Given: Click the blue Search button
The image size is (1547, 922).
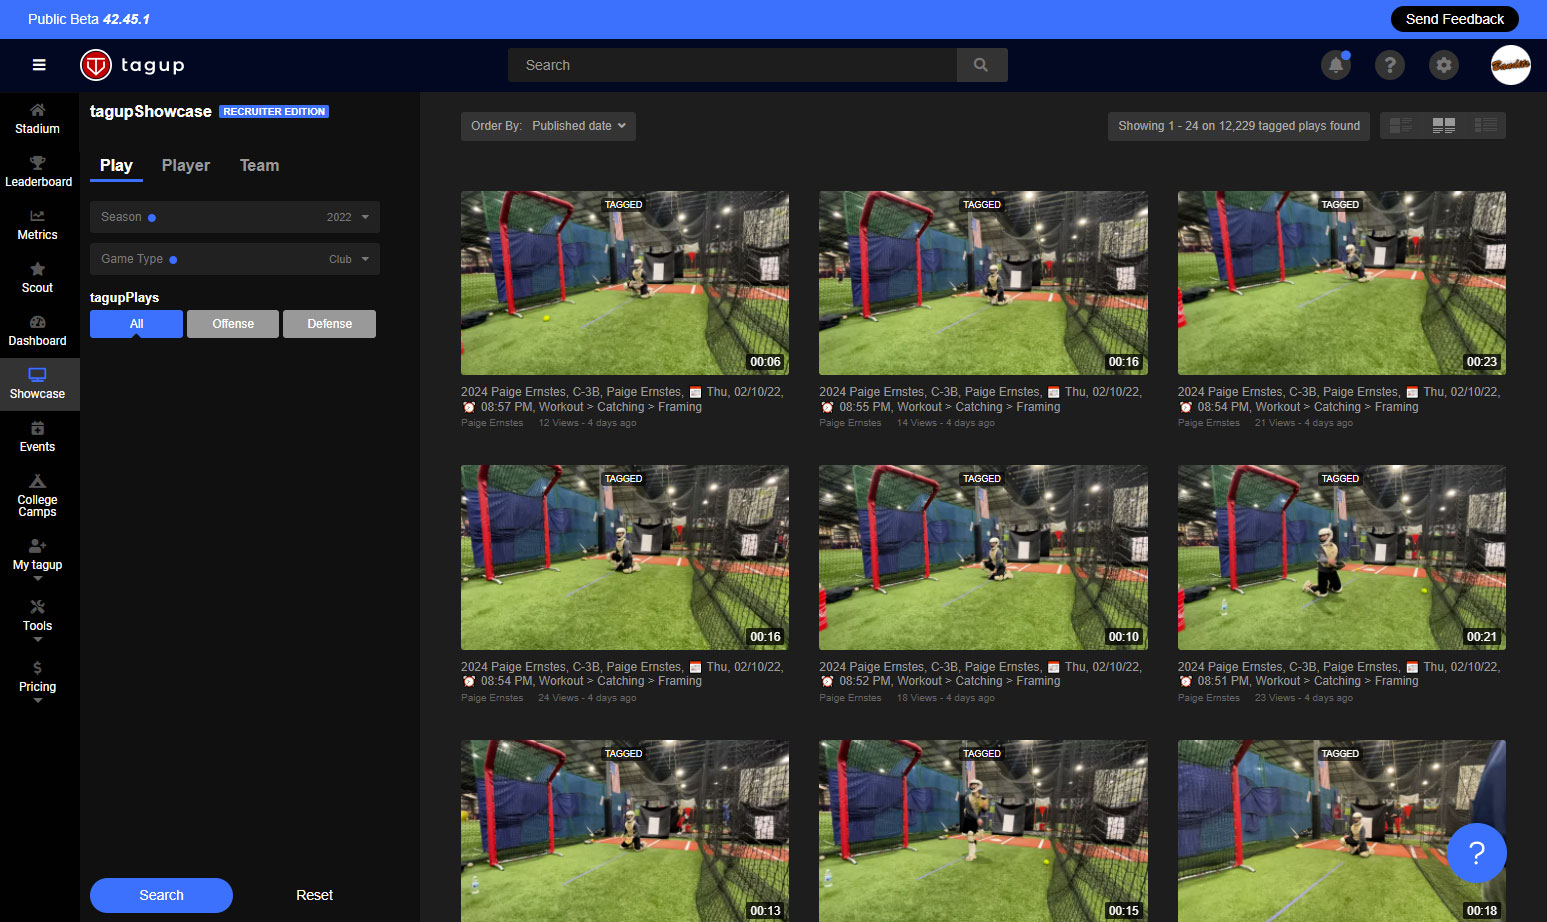Looking at the screenshot, I should click(161, 895).
